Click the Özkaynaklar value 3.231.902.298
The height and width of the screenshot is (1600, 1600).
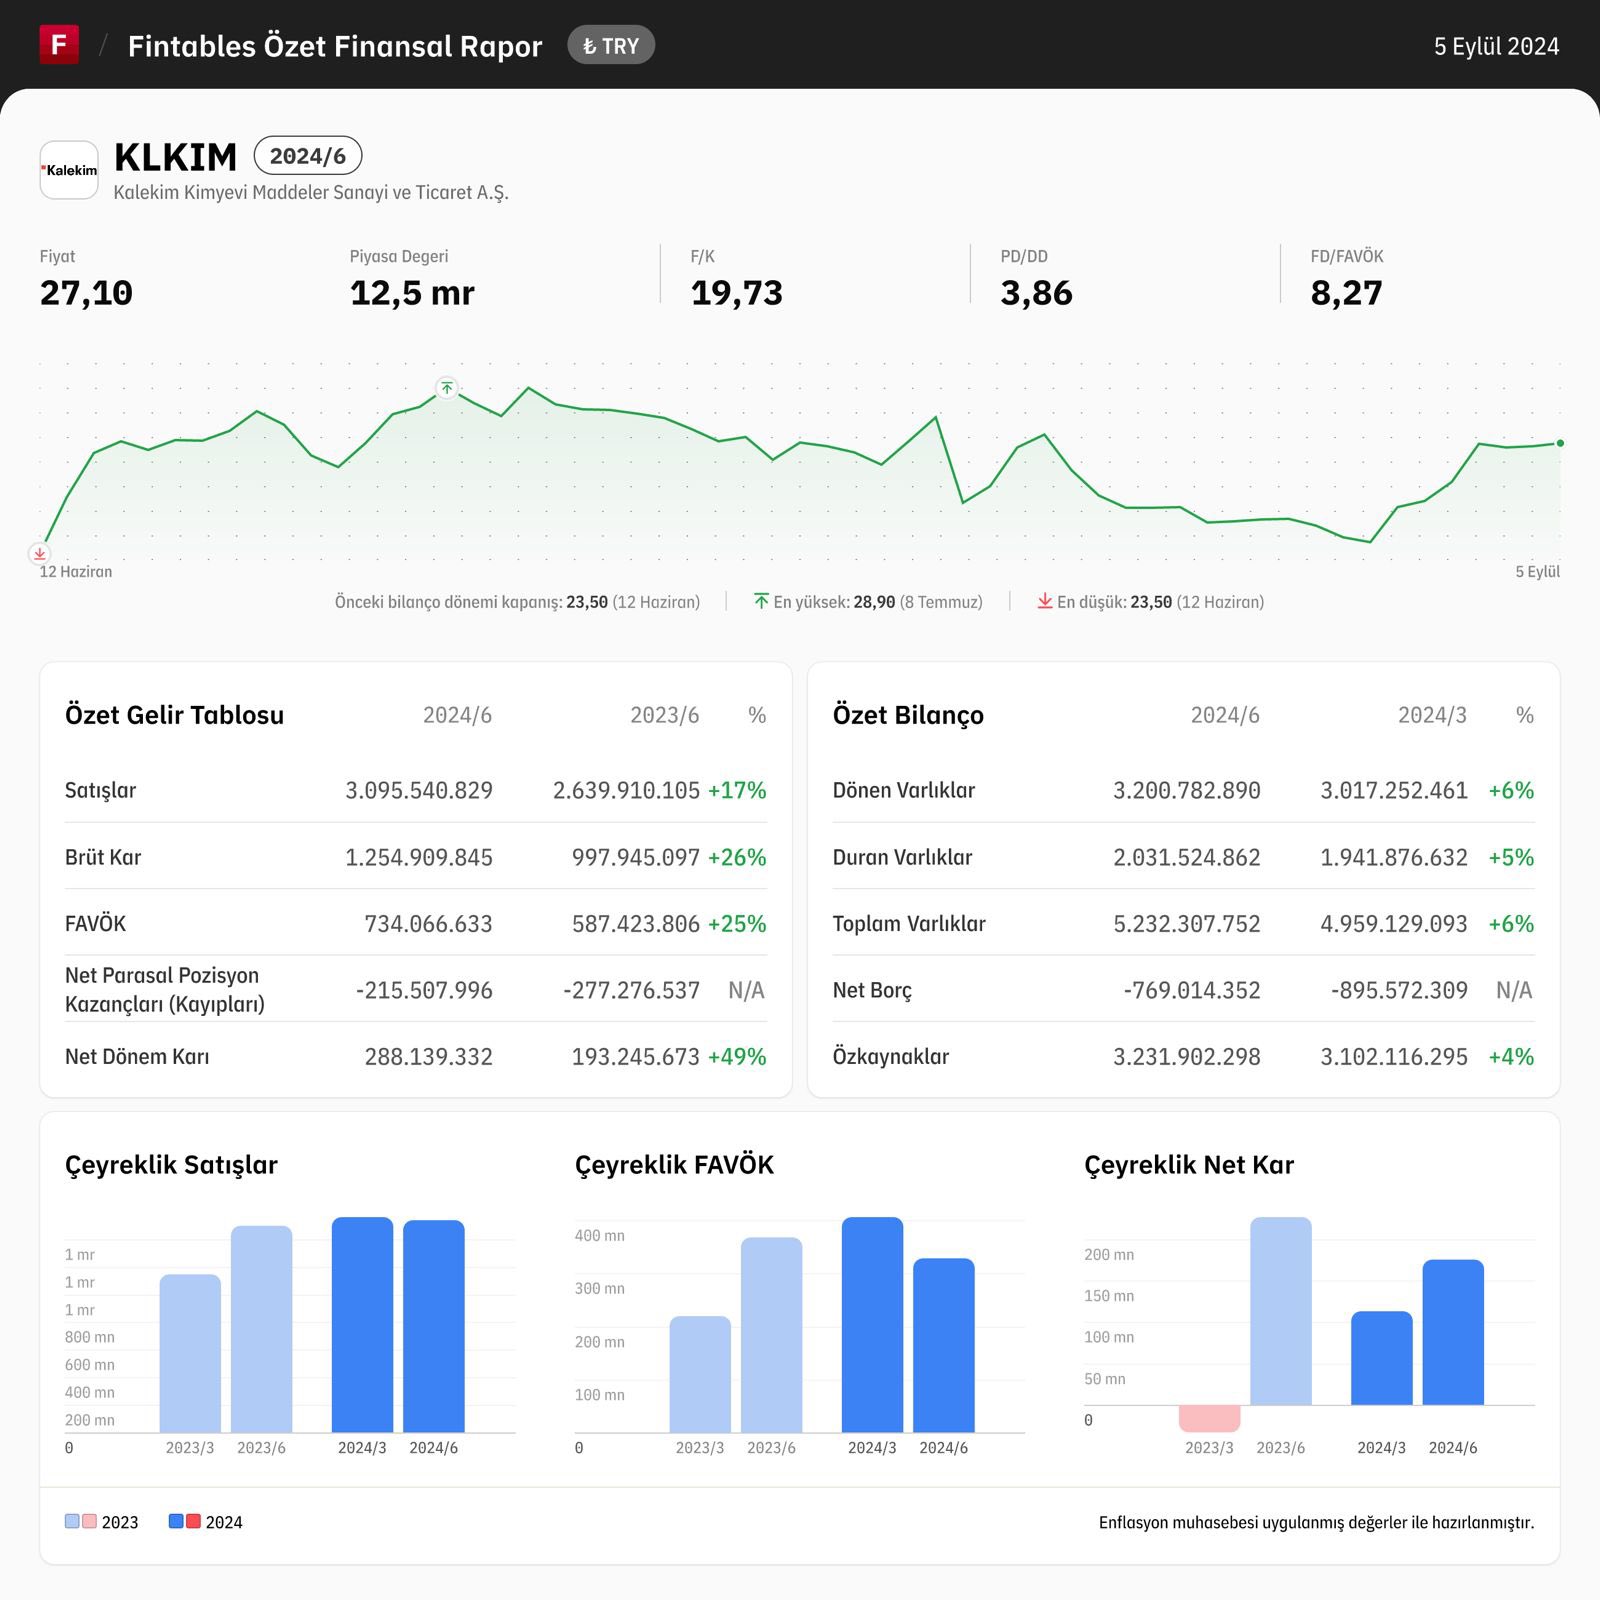[1187, 1056]
